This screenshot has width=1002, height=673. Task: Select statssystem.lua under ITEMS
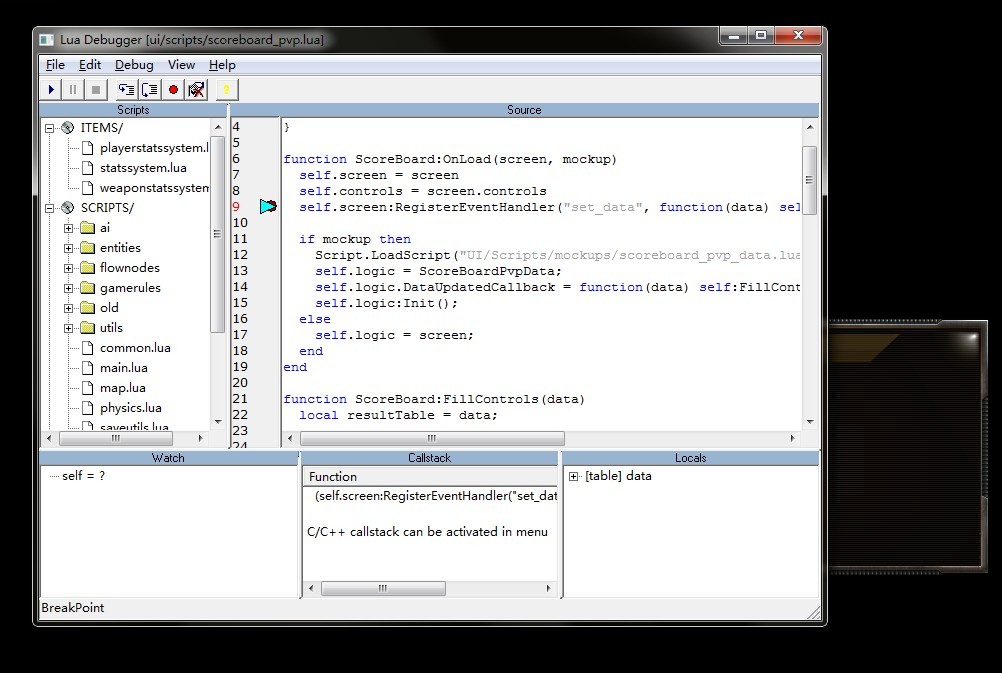coord(142,168)
